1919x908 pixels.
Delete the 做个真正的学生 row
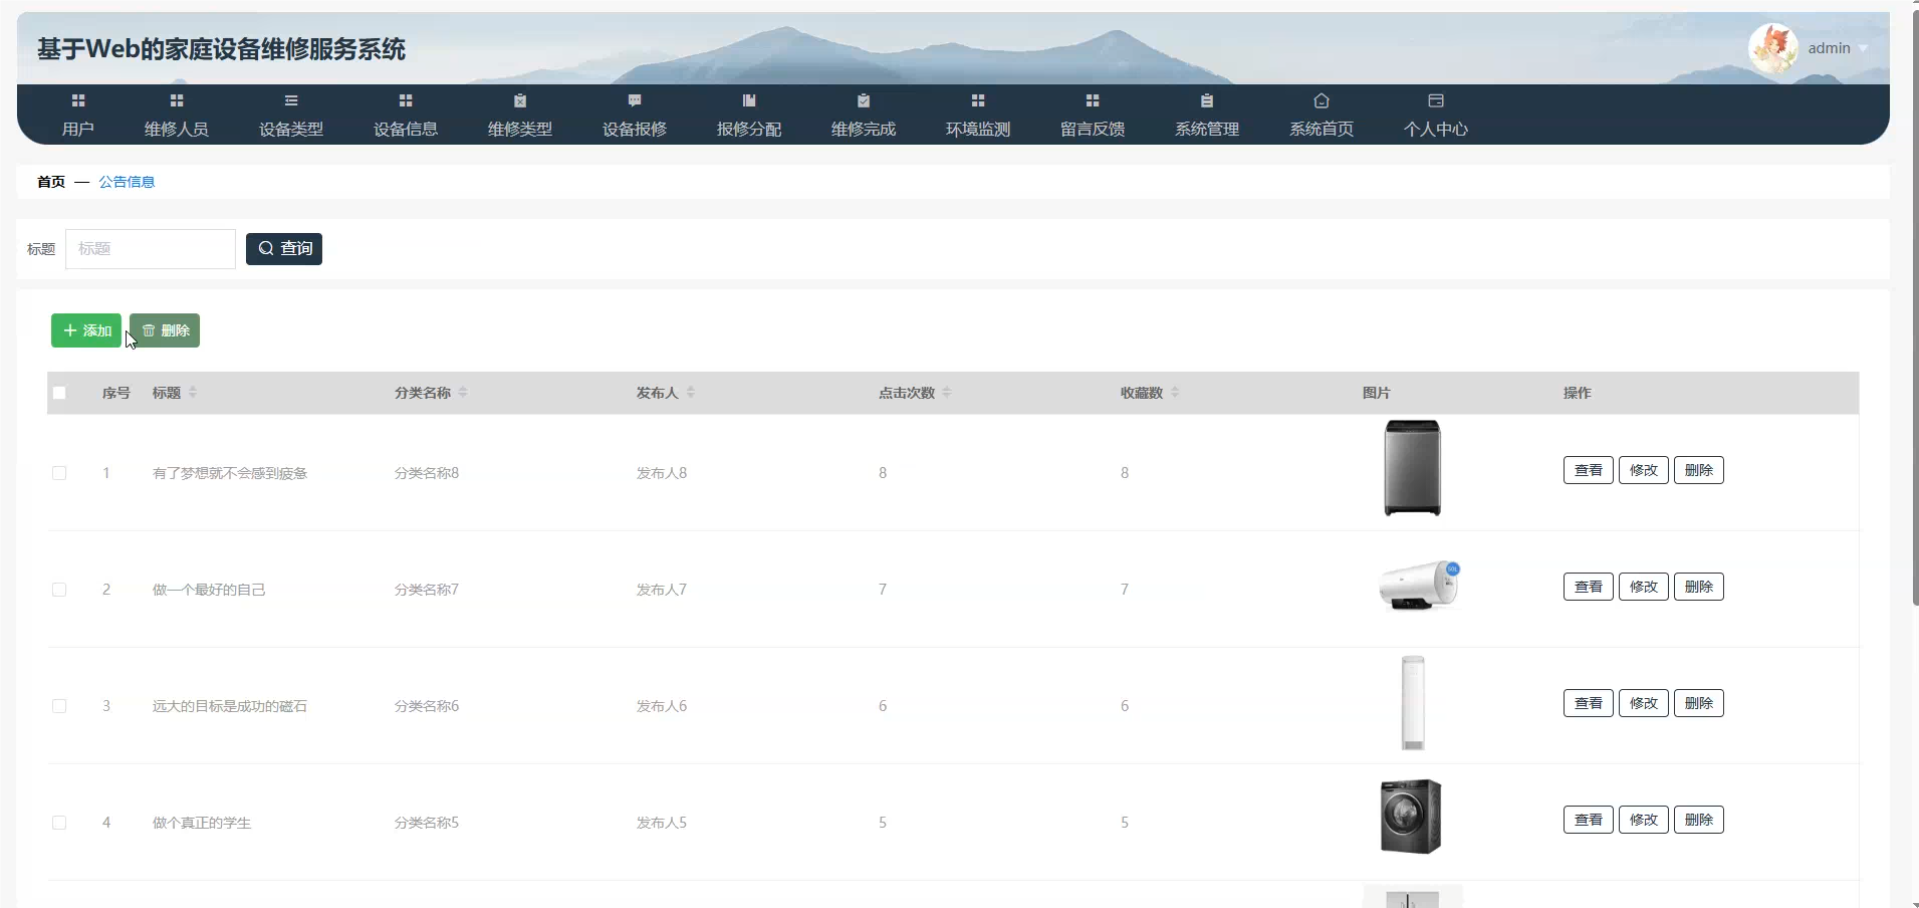1698,820
